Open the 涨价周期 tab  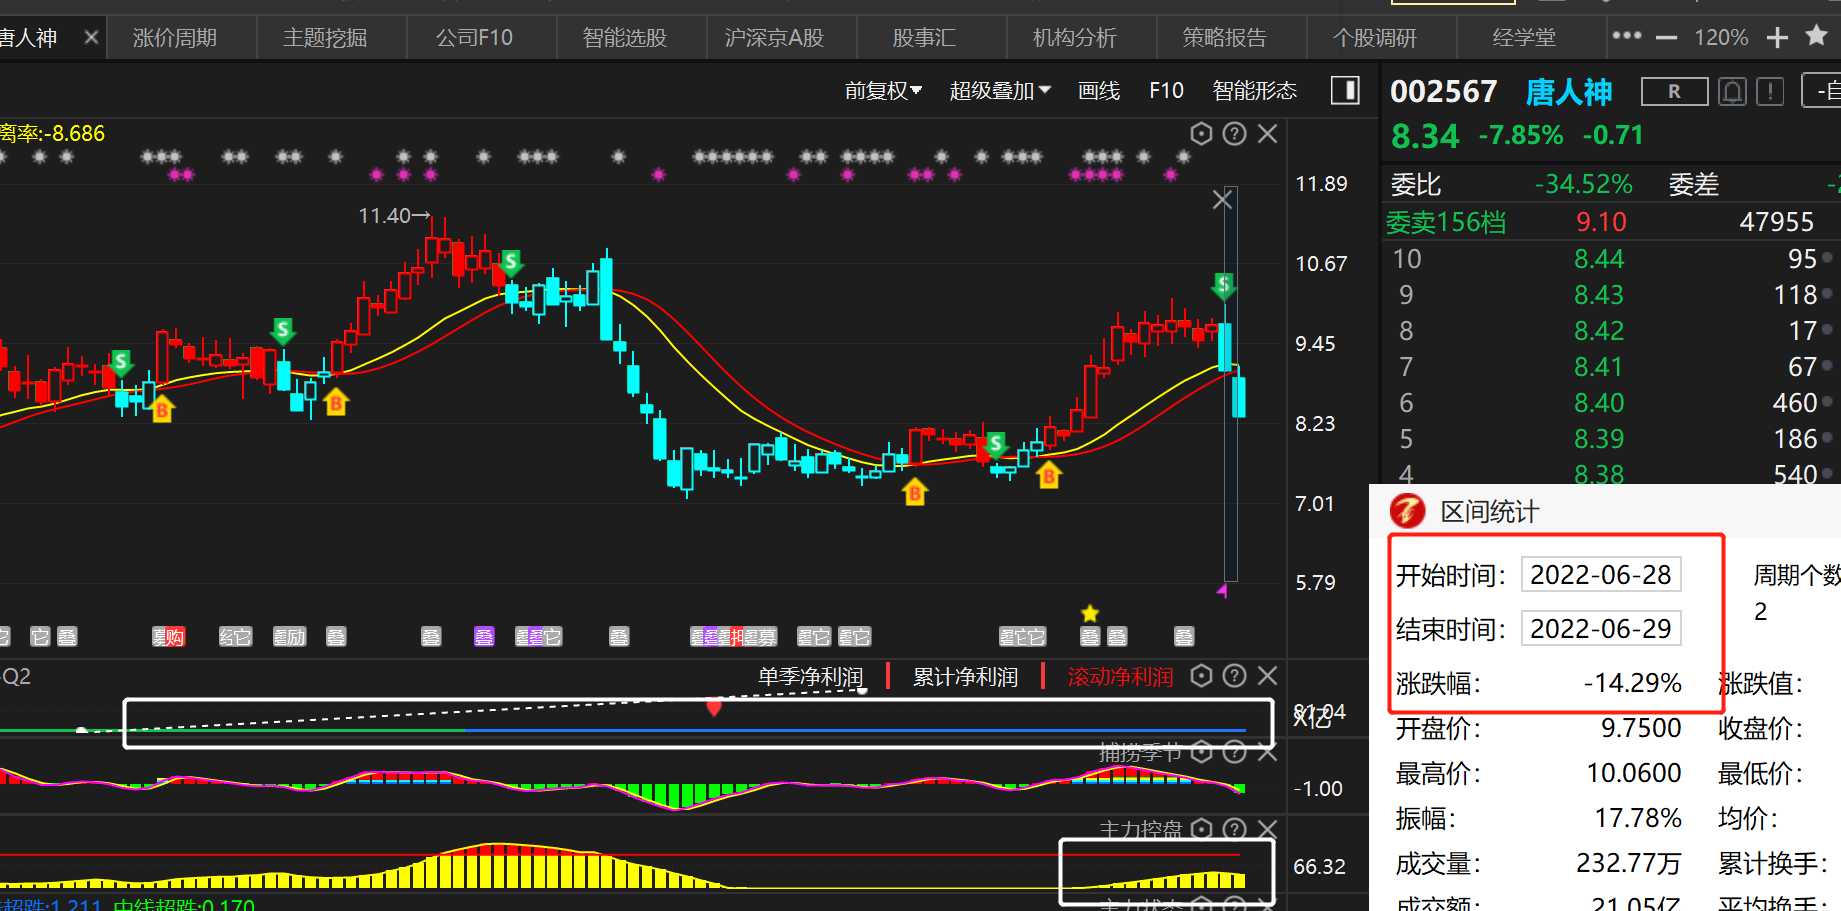[x=175, y=38]
